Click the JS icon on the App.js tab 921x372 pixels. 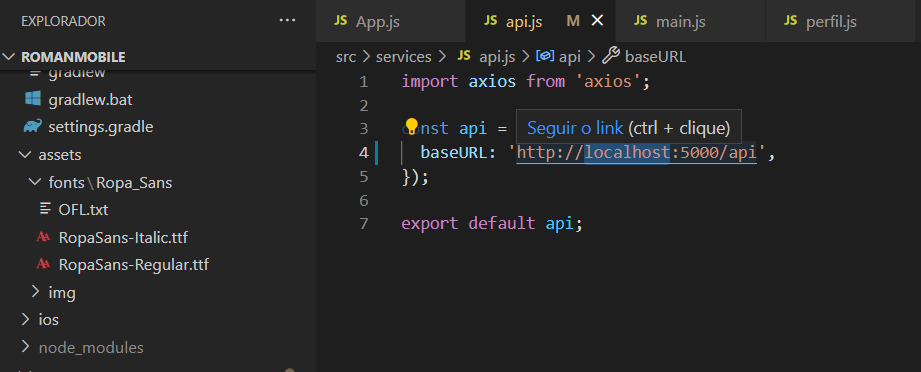pyautogui.click(x=341, y=21)
